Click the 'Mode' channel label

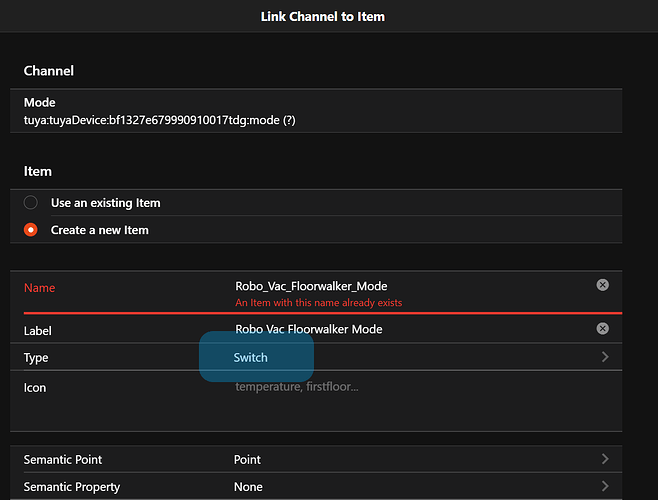tap(40, 102)
